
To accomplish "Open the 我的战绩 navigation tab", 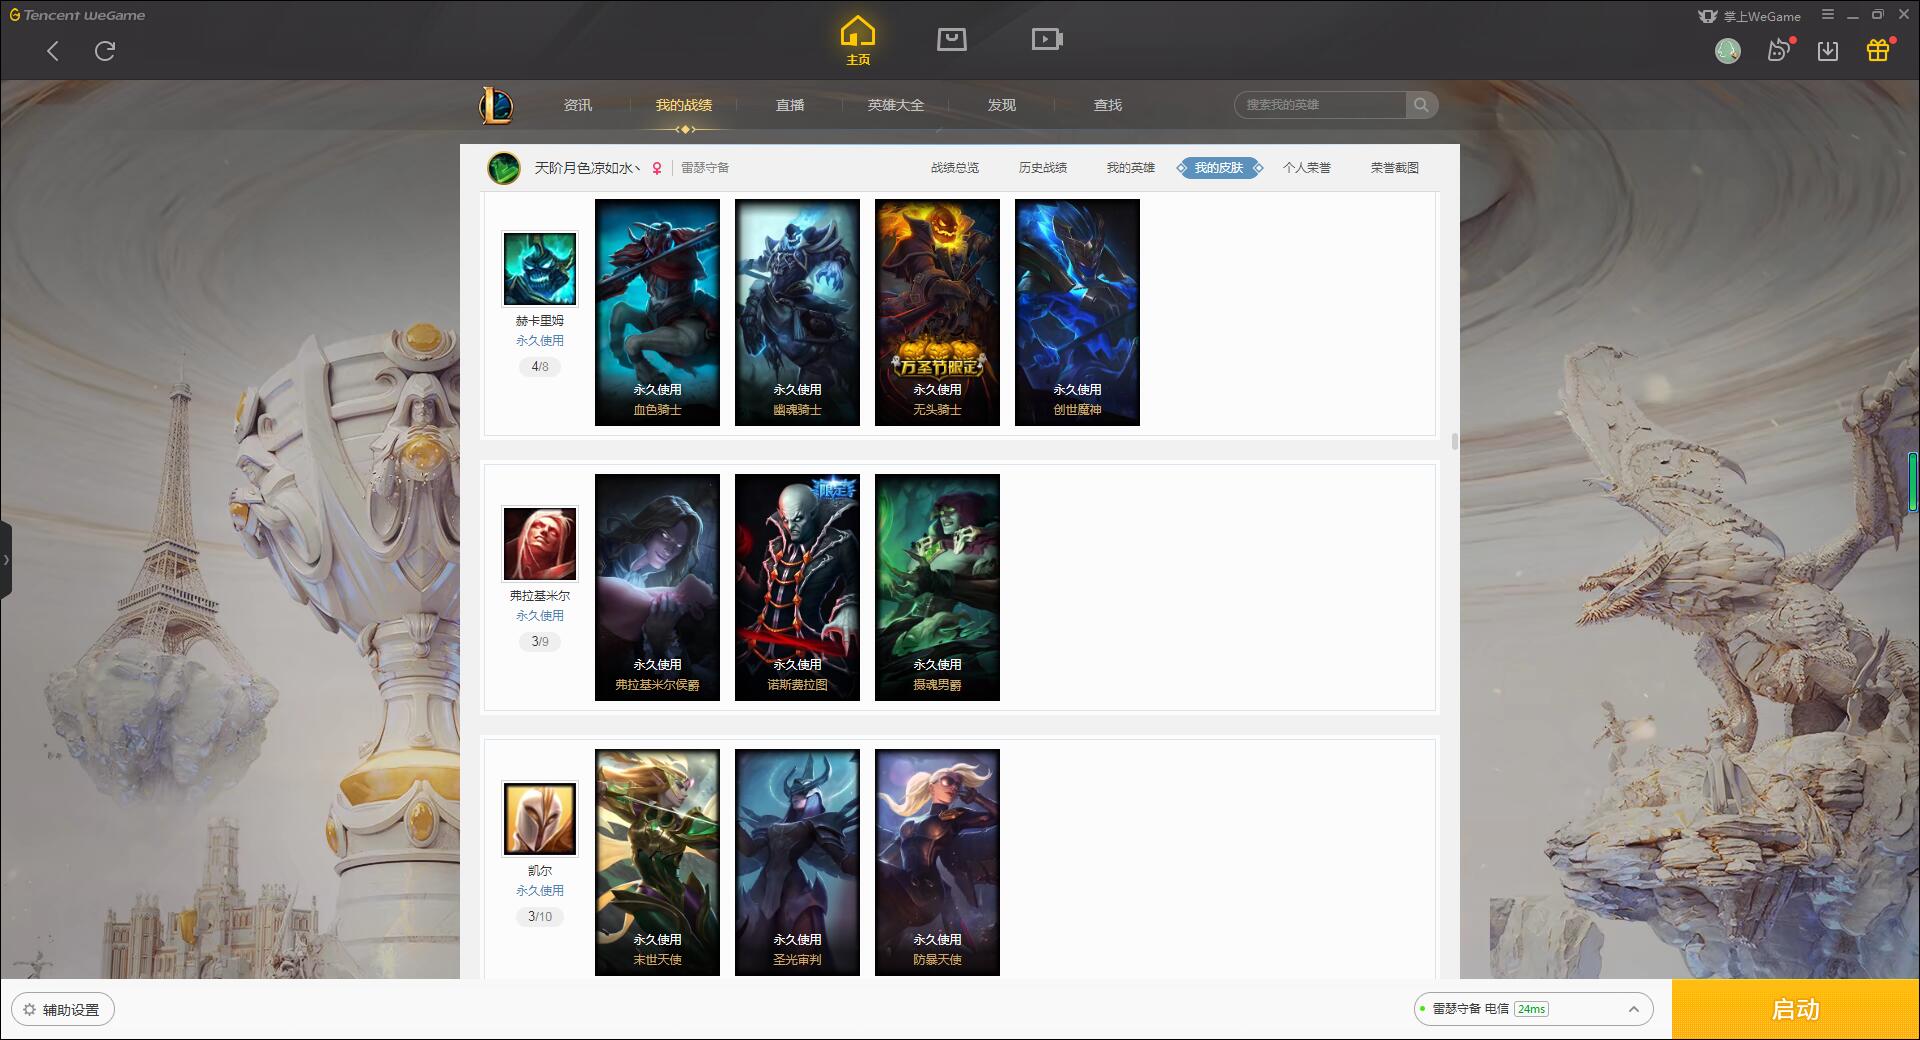I will pyautogui.click(x=684, y=105).
